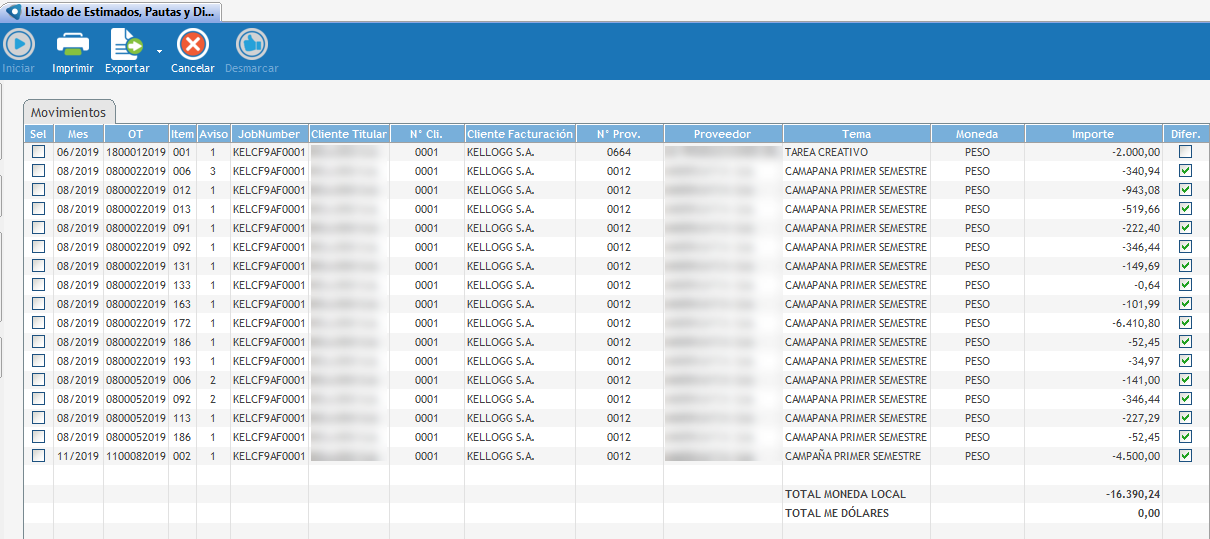The width and height of the screenshot is (1210, 539).
Task: Click the JobNumber column header
Action: point(269,134)
